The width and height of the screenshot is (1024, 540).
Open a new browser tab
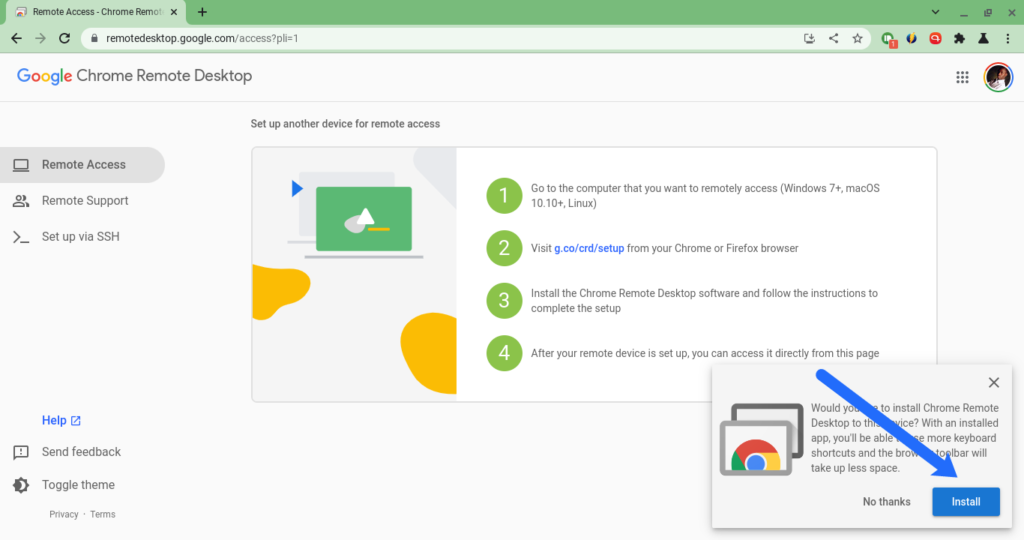point(202,12)
